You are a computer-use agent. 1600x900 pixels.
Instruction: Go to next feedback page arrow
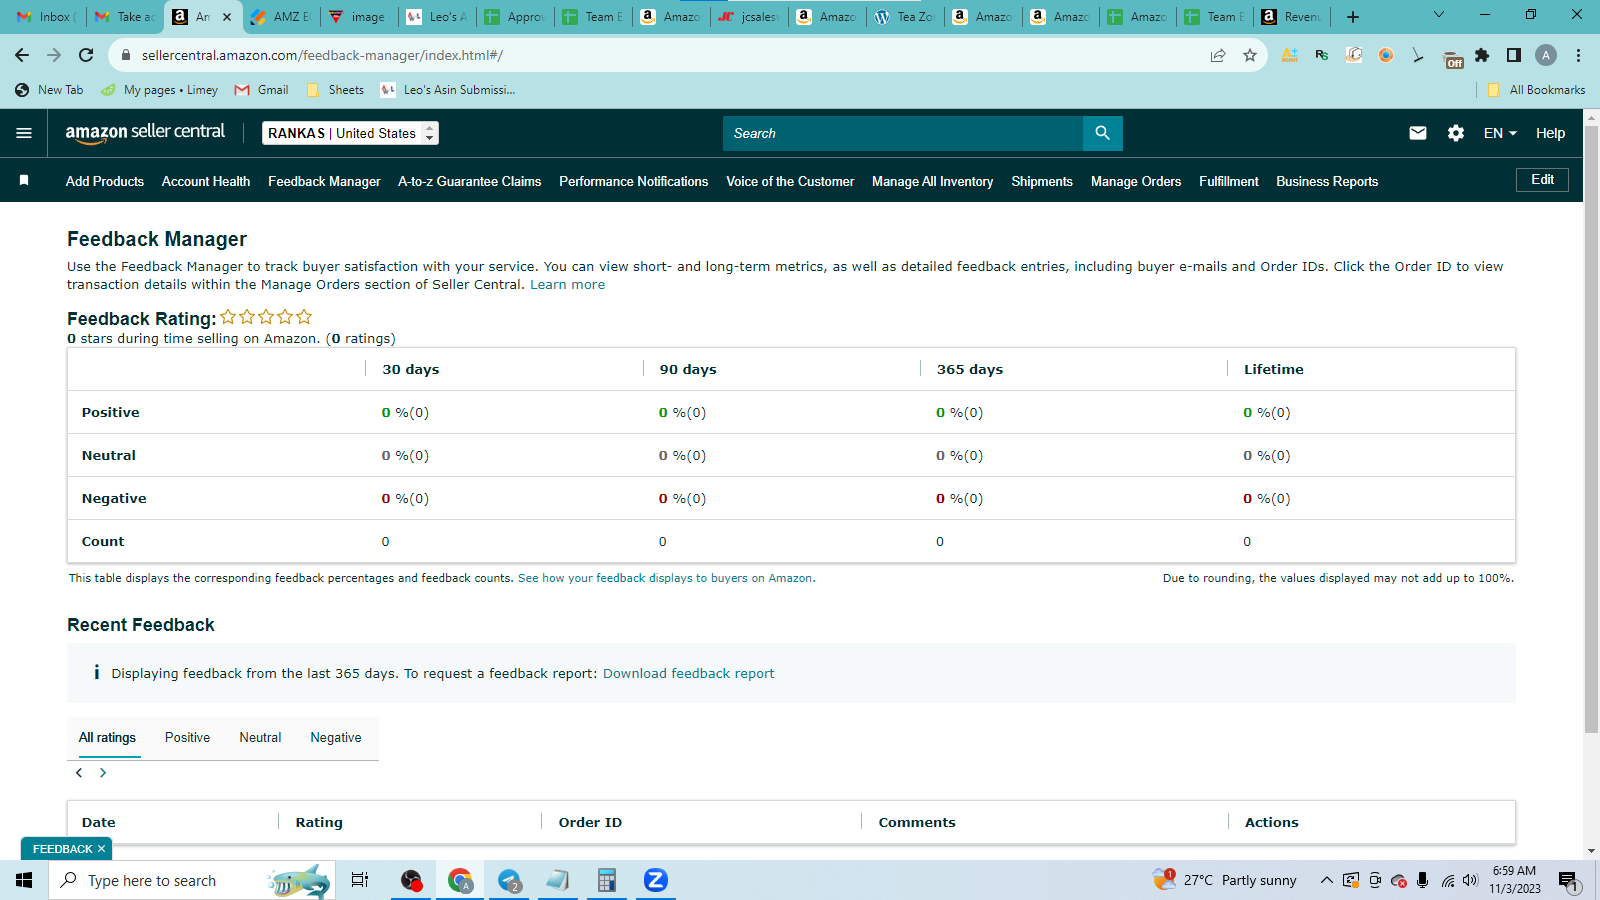pos(103,773)
